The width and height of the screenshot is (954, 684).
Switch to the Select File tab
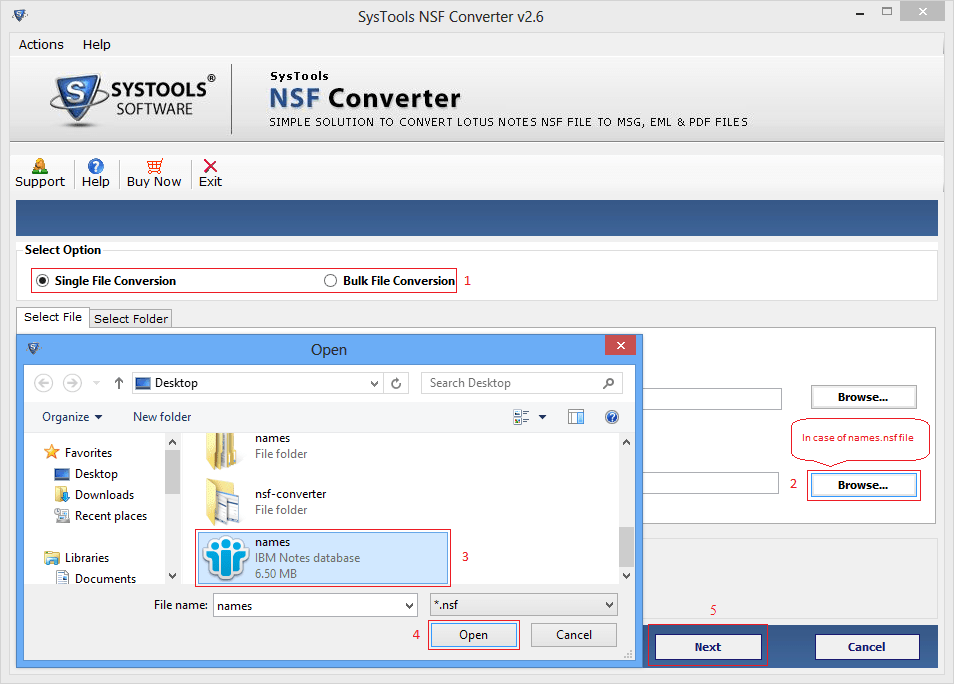point(53,317)
